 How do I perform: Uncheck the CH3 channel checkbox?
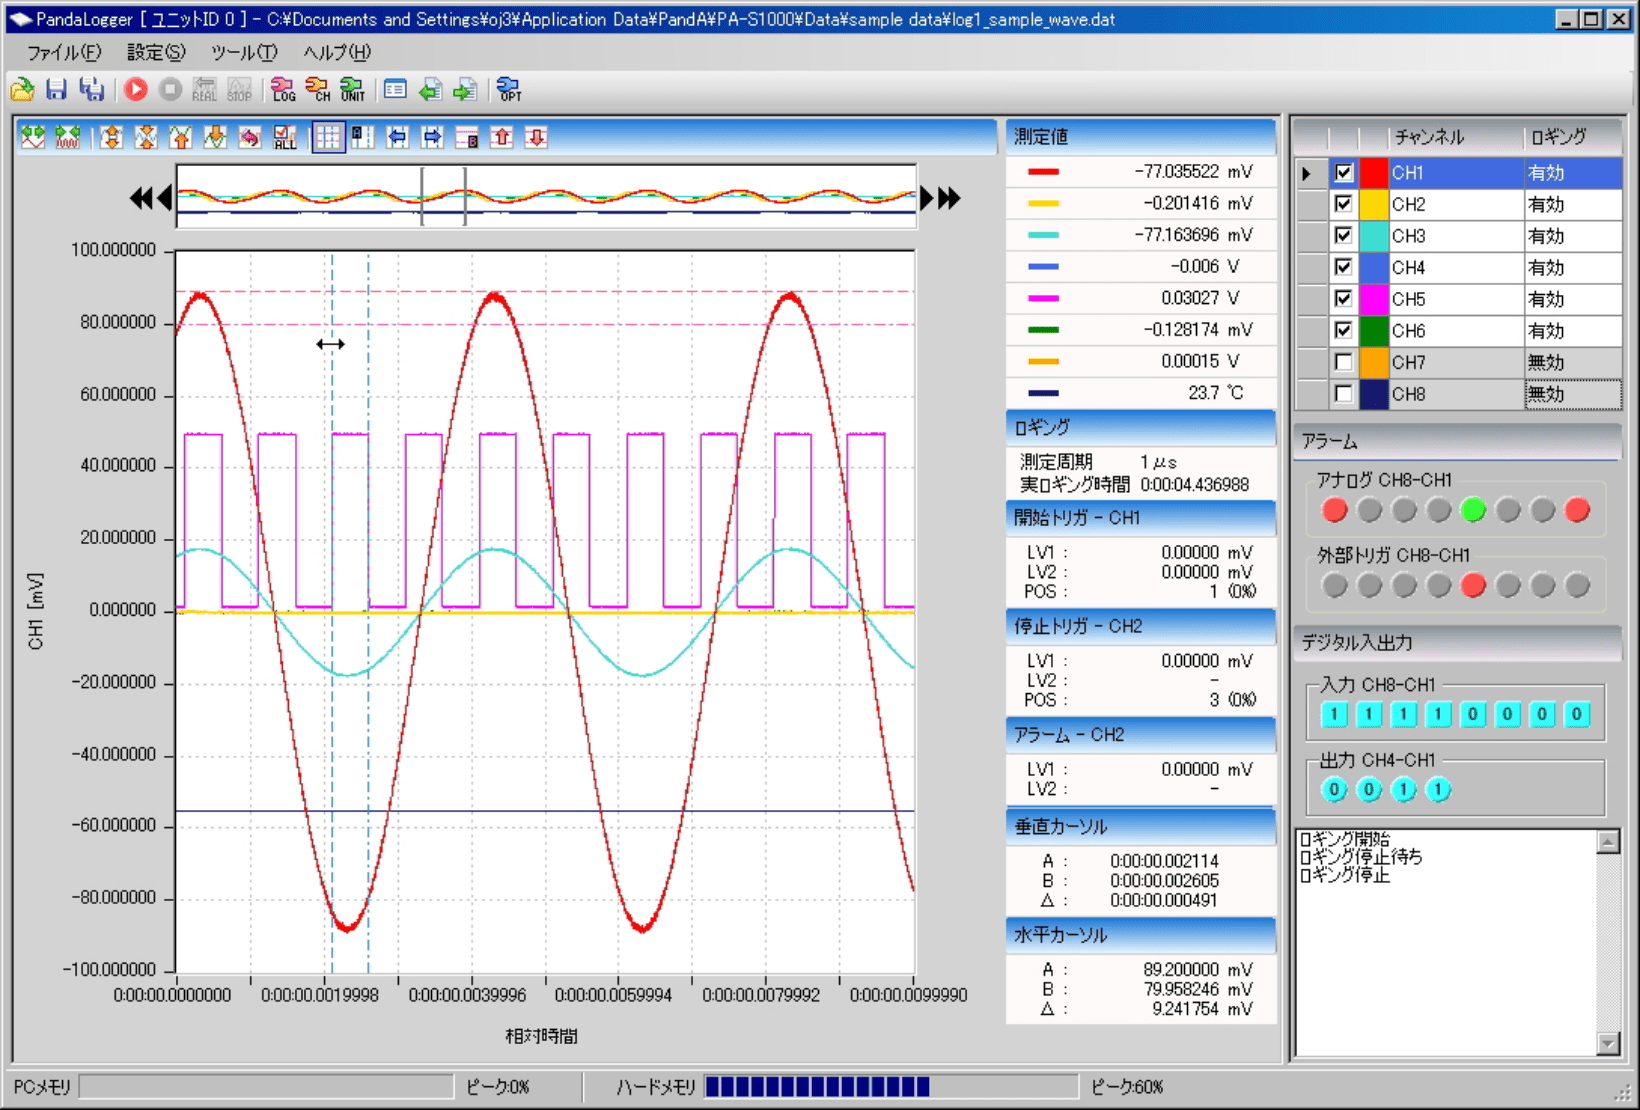coord(1344,236)
